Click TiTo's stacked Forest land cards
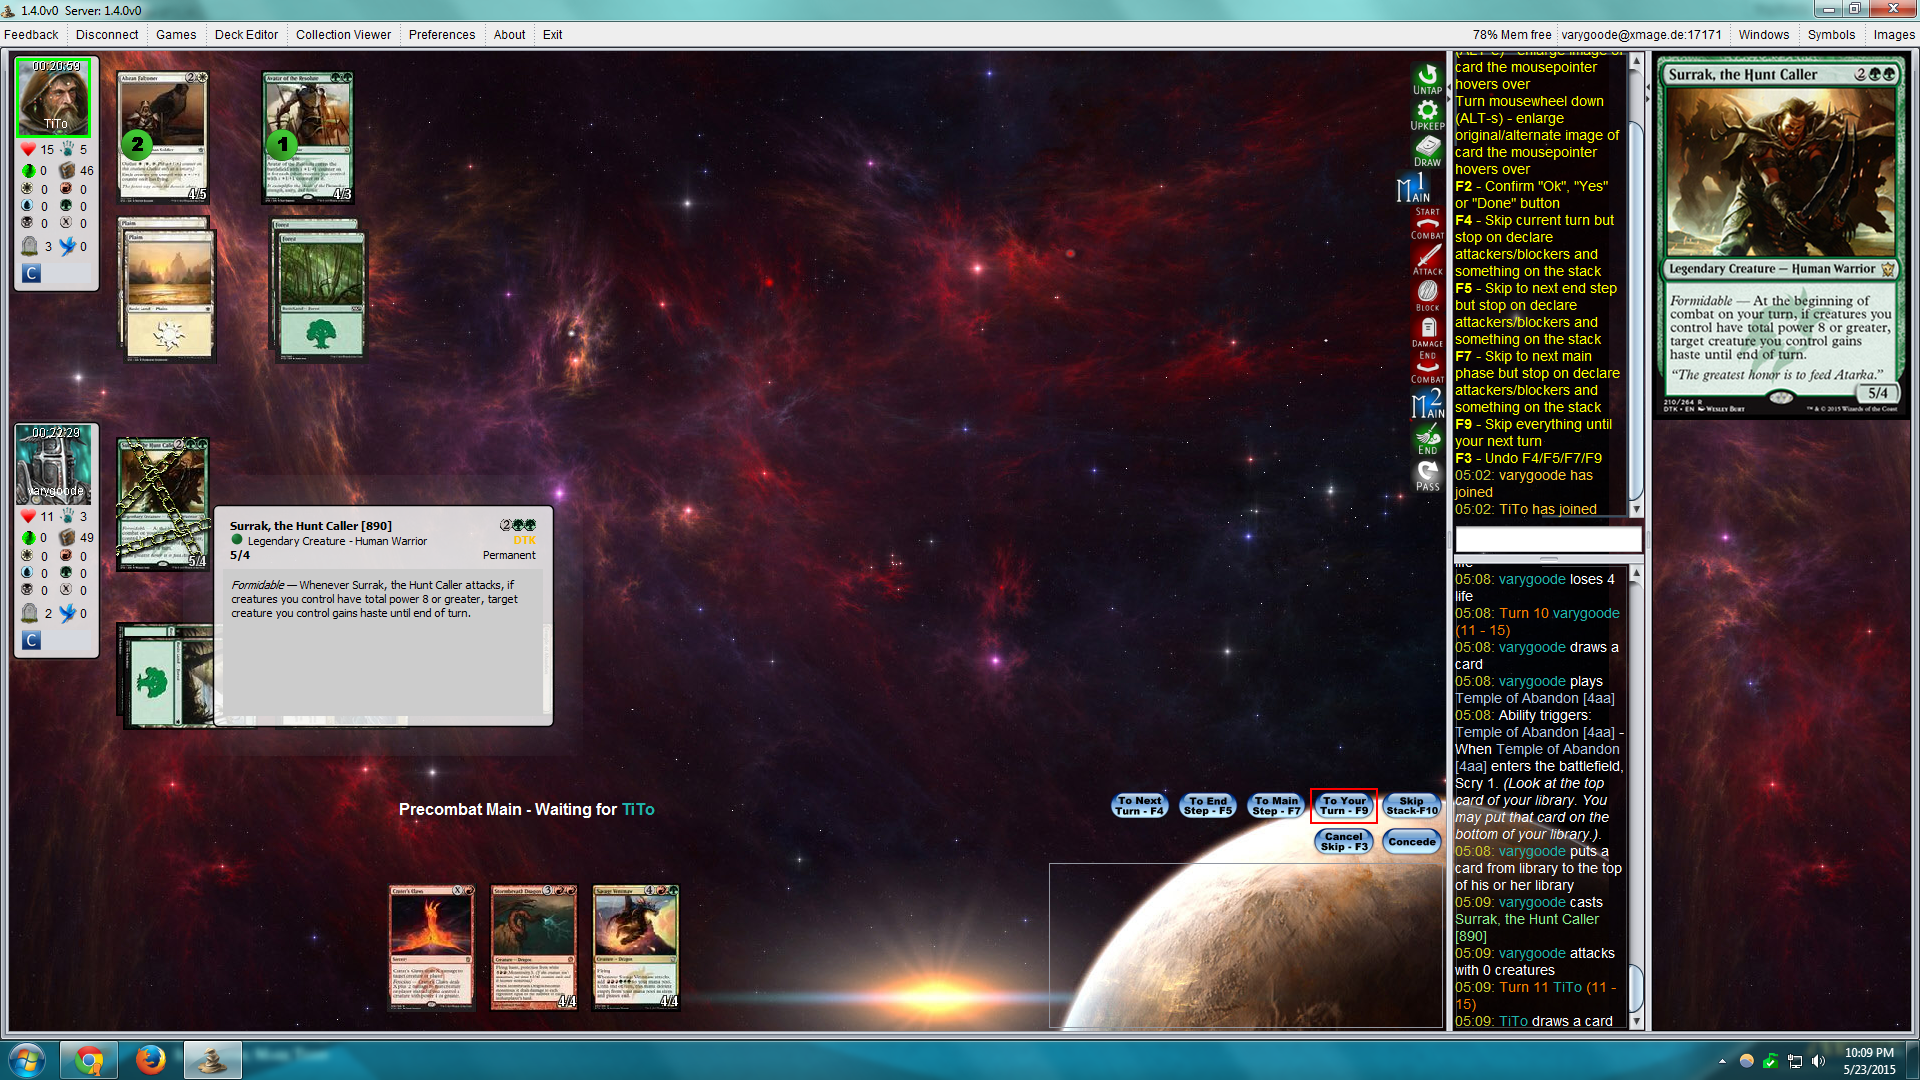The image size is (1920, 1080). [x=319, y=290]
